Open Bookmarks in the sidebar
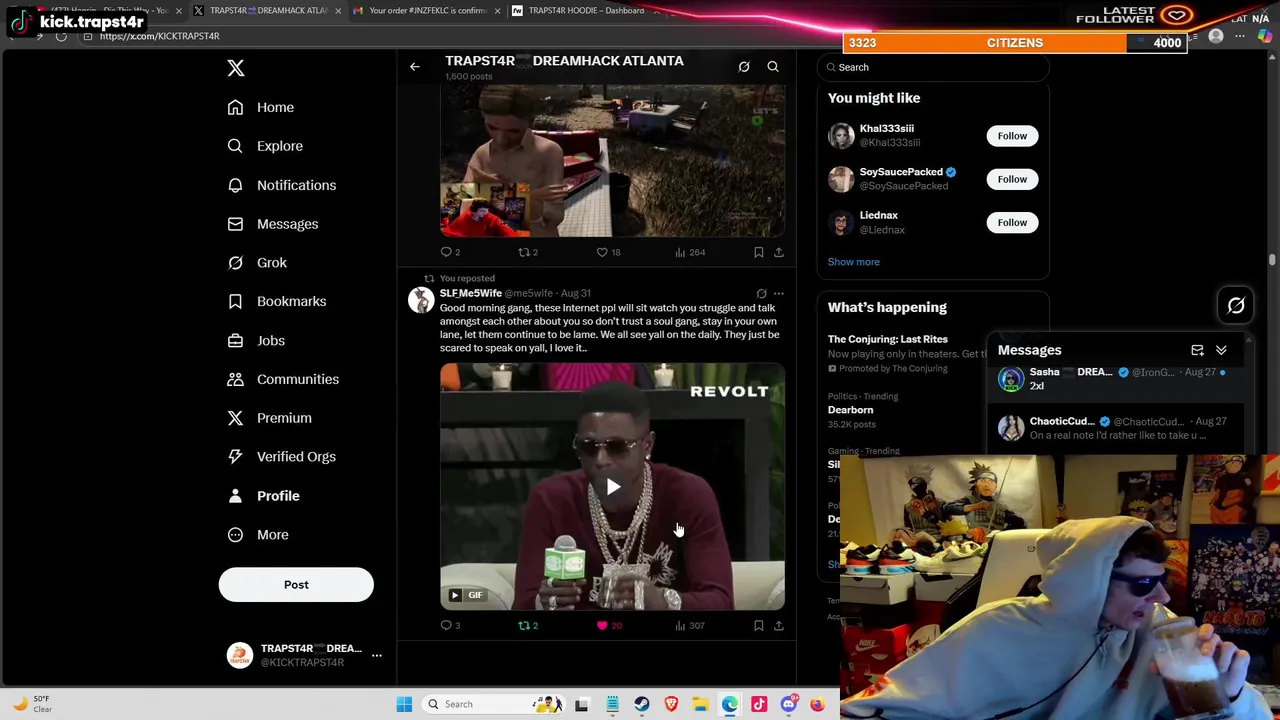Viewport: 1280px width, 720px height. click(x=277, y=301)
